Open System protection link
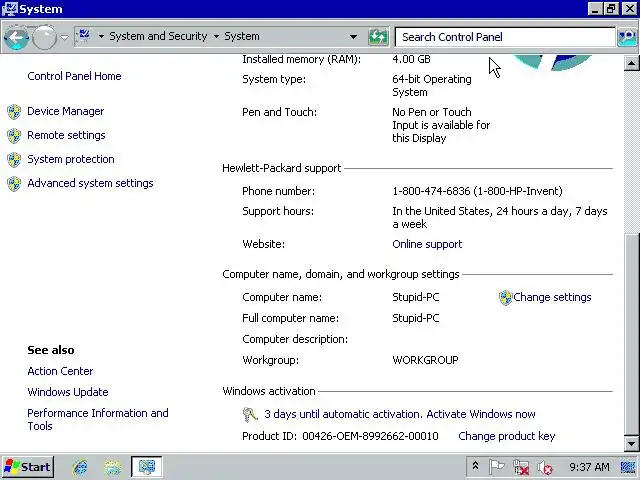 [71, 159]
